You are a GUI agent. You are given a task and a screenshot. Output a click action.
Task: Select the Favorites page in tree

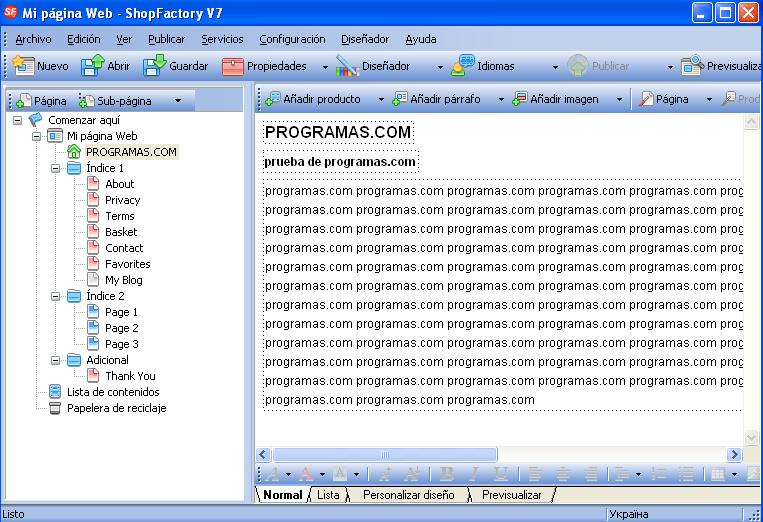coord(127,264)
